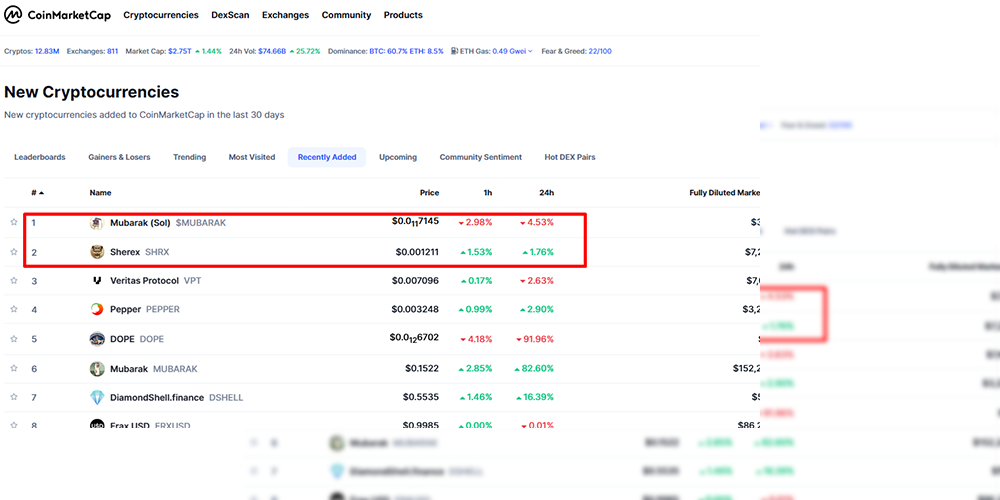Viewport: 1000px width, 500px height.
Task: Click Mubarak's 24h change 82.60%
Action: point(534,369)
